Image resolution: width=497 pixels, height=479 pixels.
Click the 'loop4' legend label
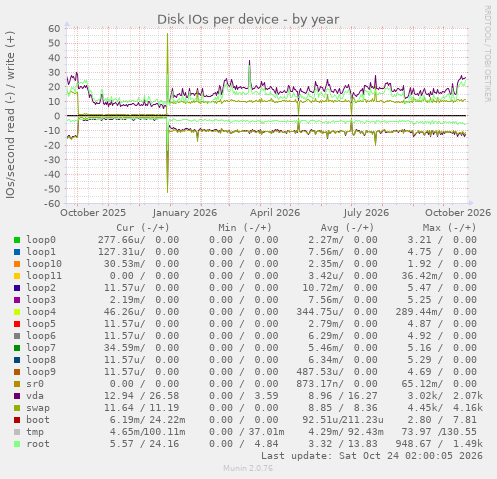[x=41, y=312]
